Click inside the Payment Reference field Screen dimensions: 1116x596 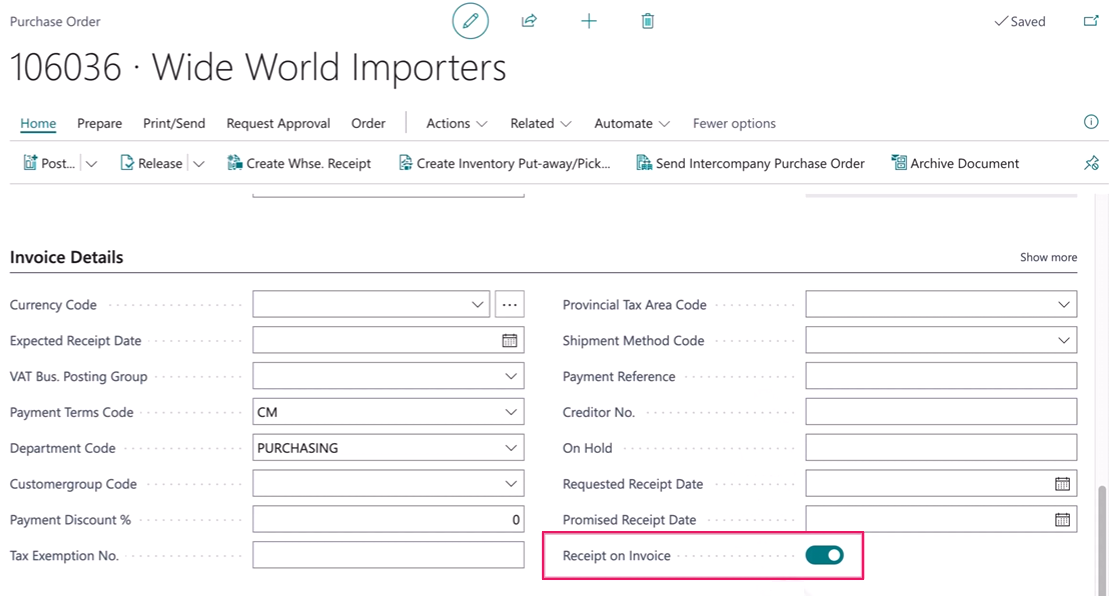point(940,375)
